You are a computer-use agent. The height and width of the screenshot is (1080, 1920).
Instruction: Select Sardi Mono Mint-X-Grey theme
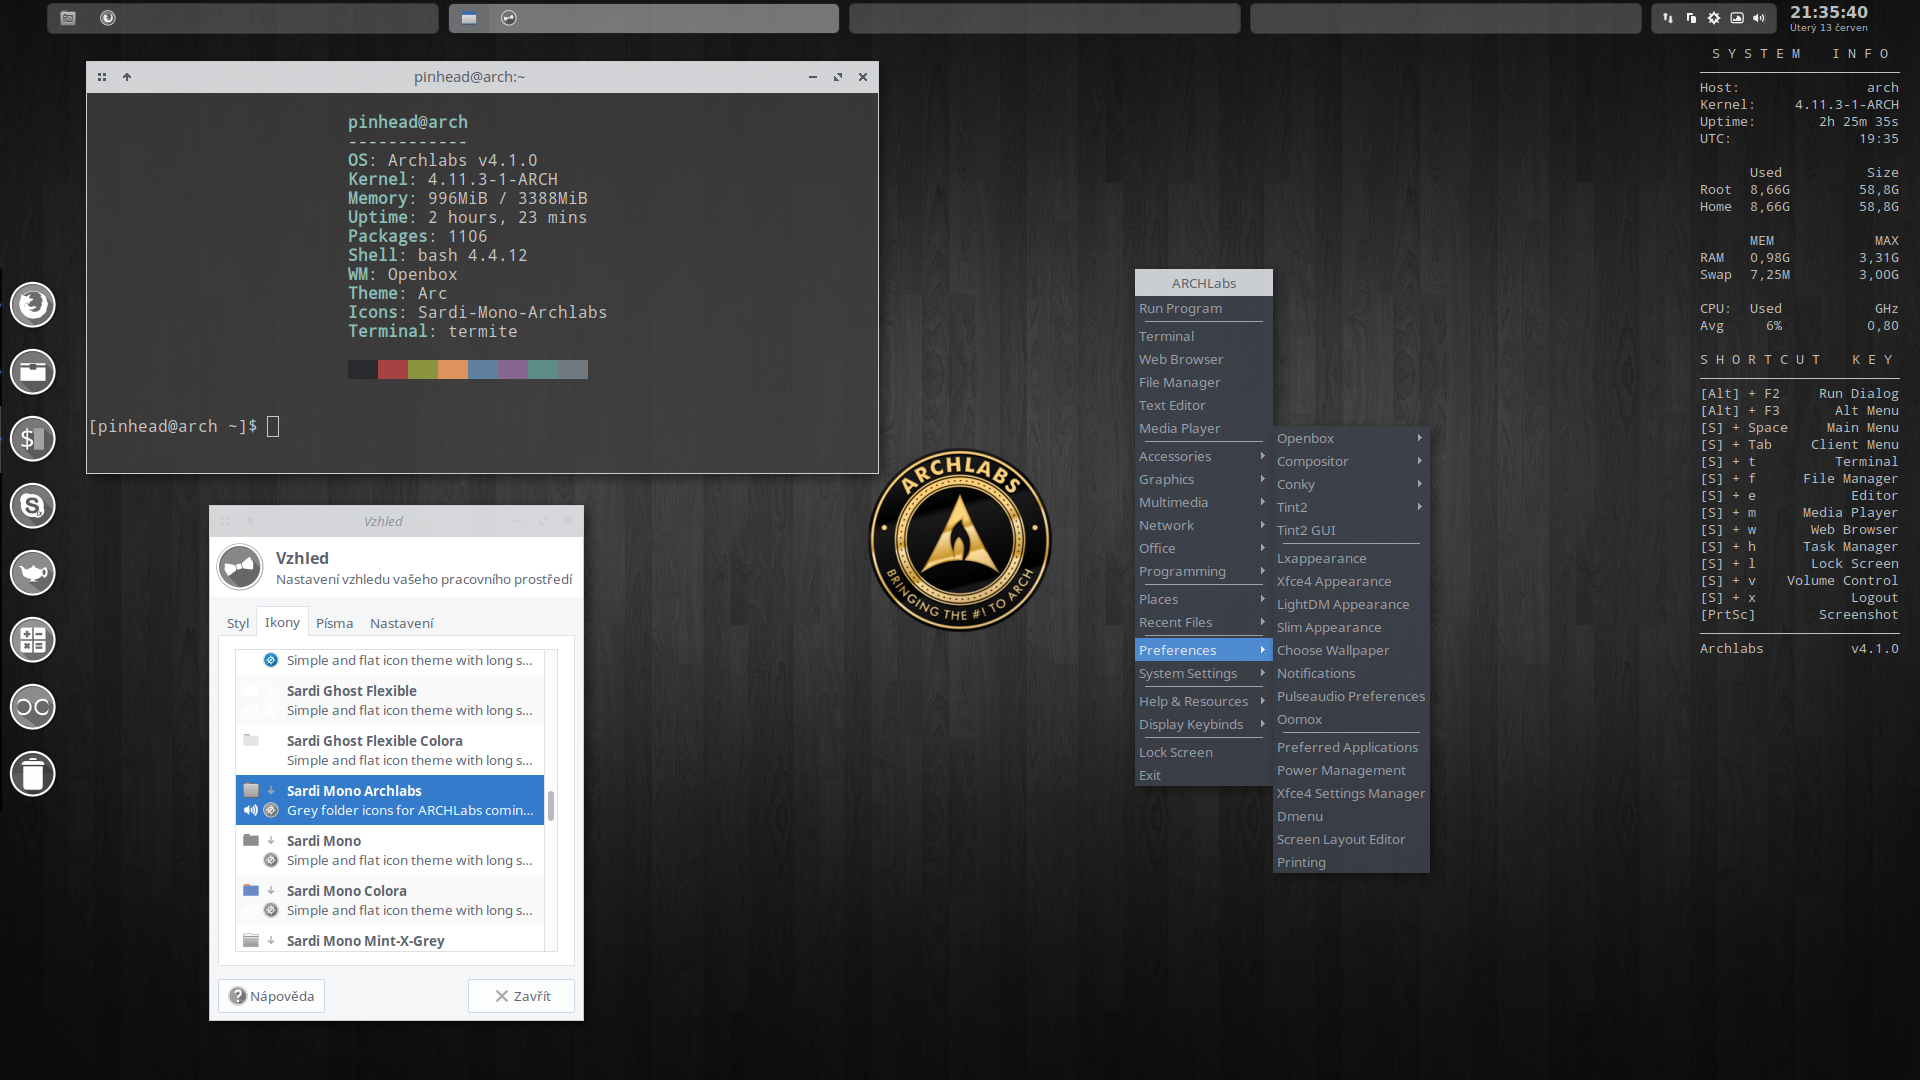pos(390,940)
